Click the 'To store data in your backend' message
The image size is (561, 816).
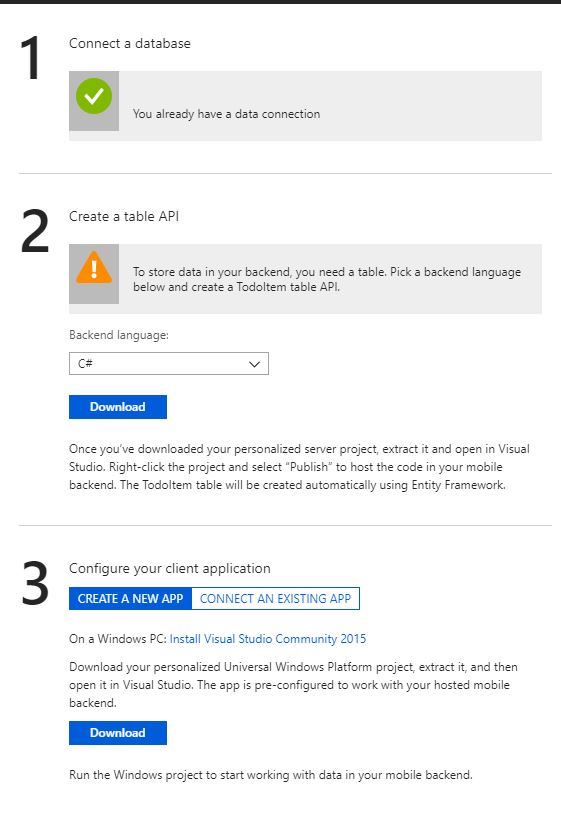point(327,279)
